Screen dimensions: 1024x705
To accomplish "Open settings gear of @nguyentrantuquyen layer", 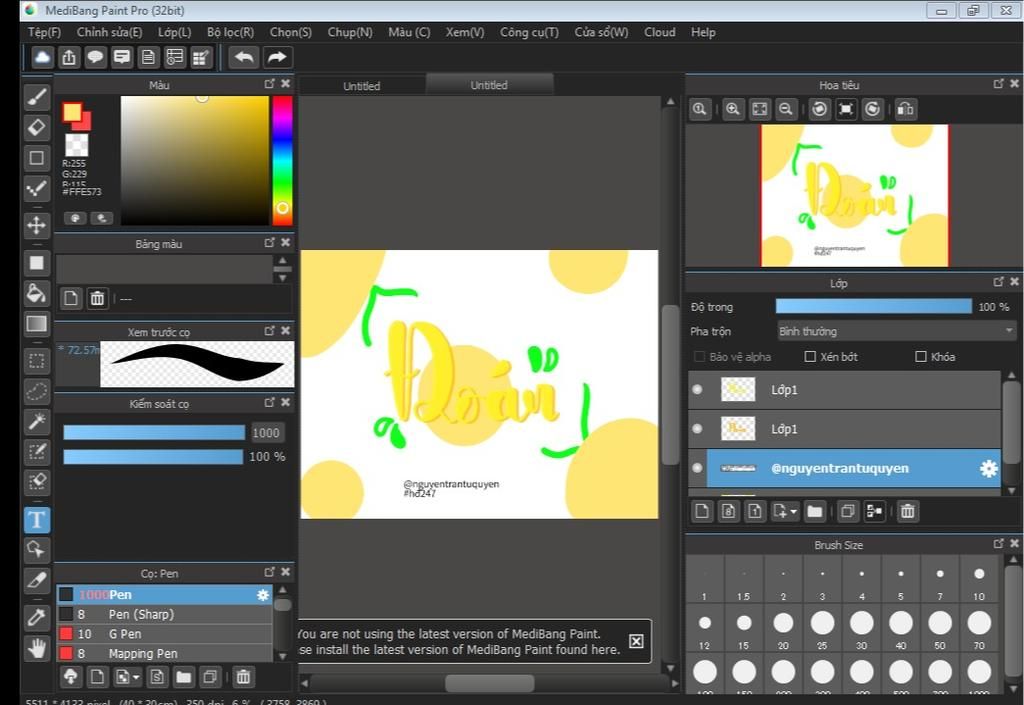I will point(989,468).
